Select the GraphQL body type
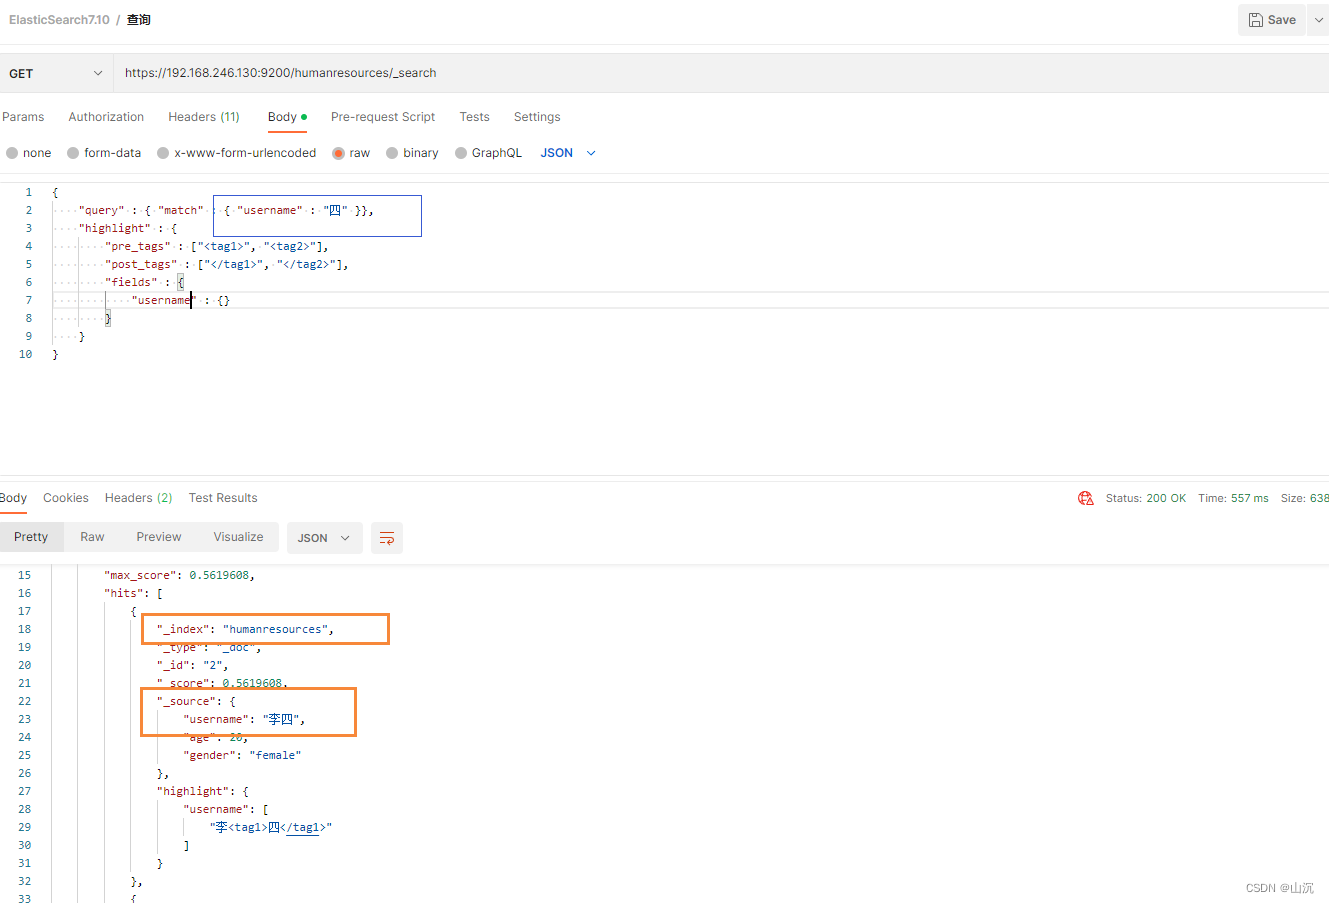This screenshot has width=1329, height=903. [488, 153]
